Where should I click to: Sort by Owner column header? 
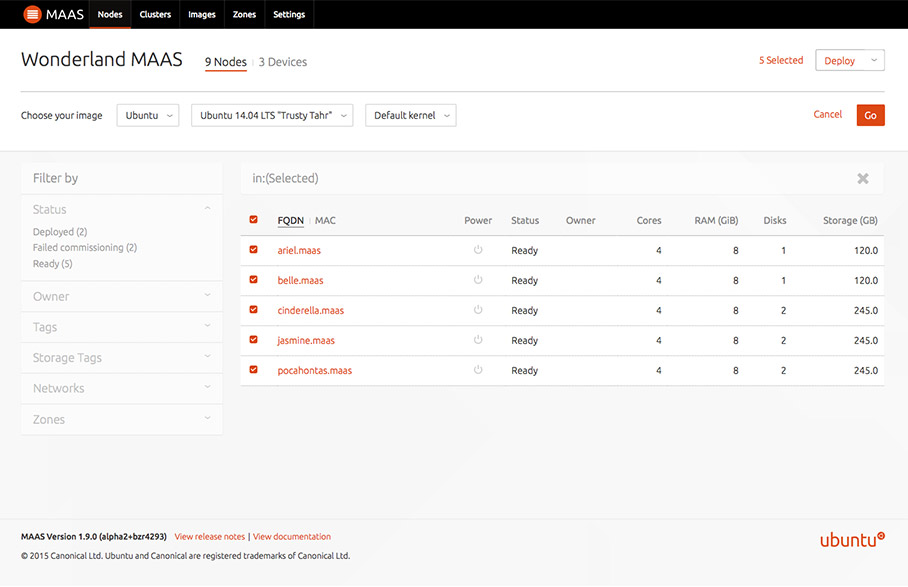click(580, 221)
